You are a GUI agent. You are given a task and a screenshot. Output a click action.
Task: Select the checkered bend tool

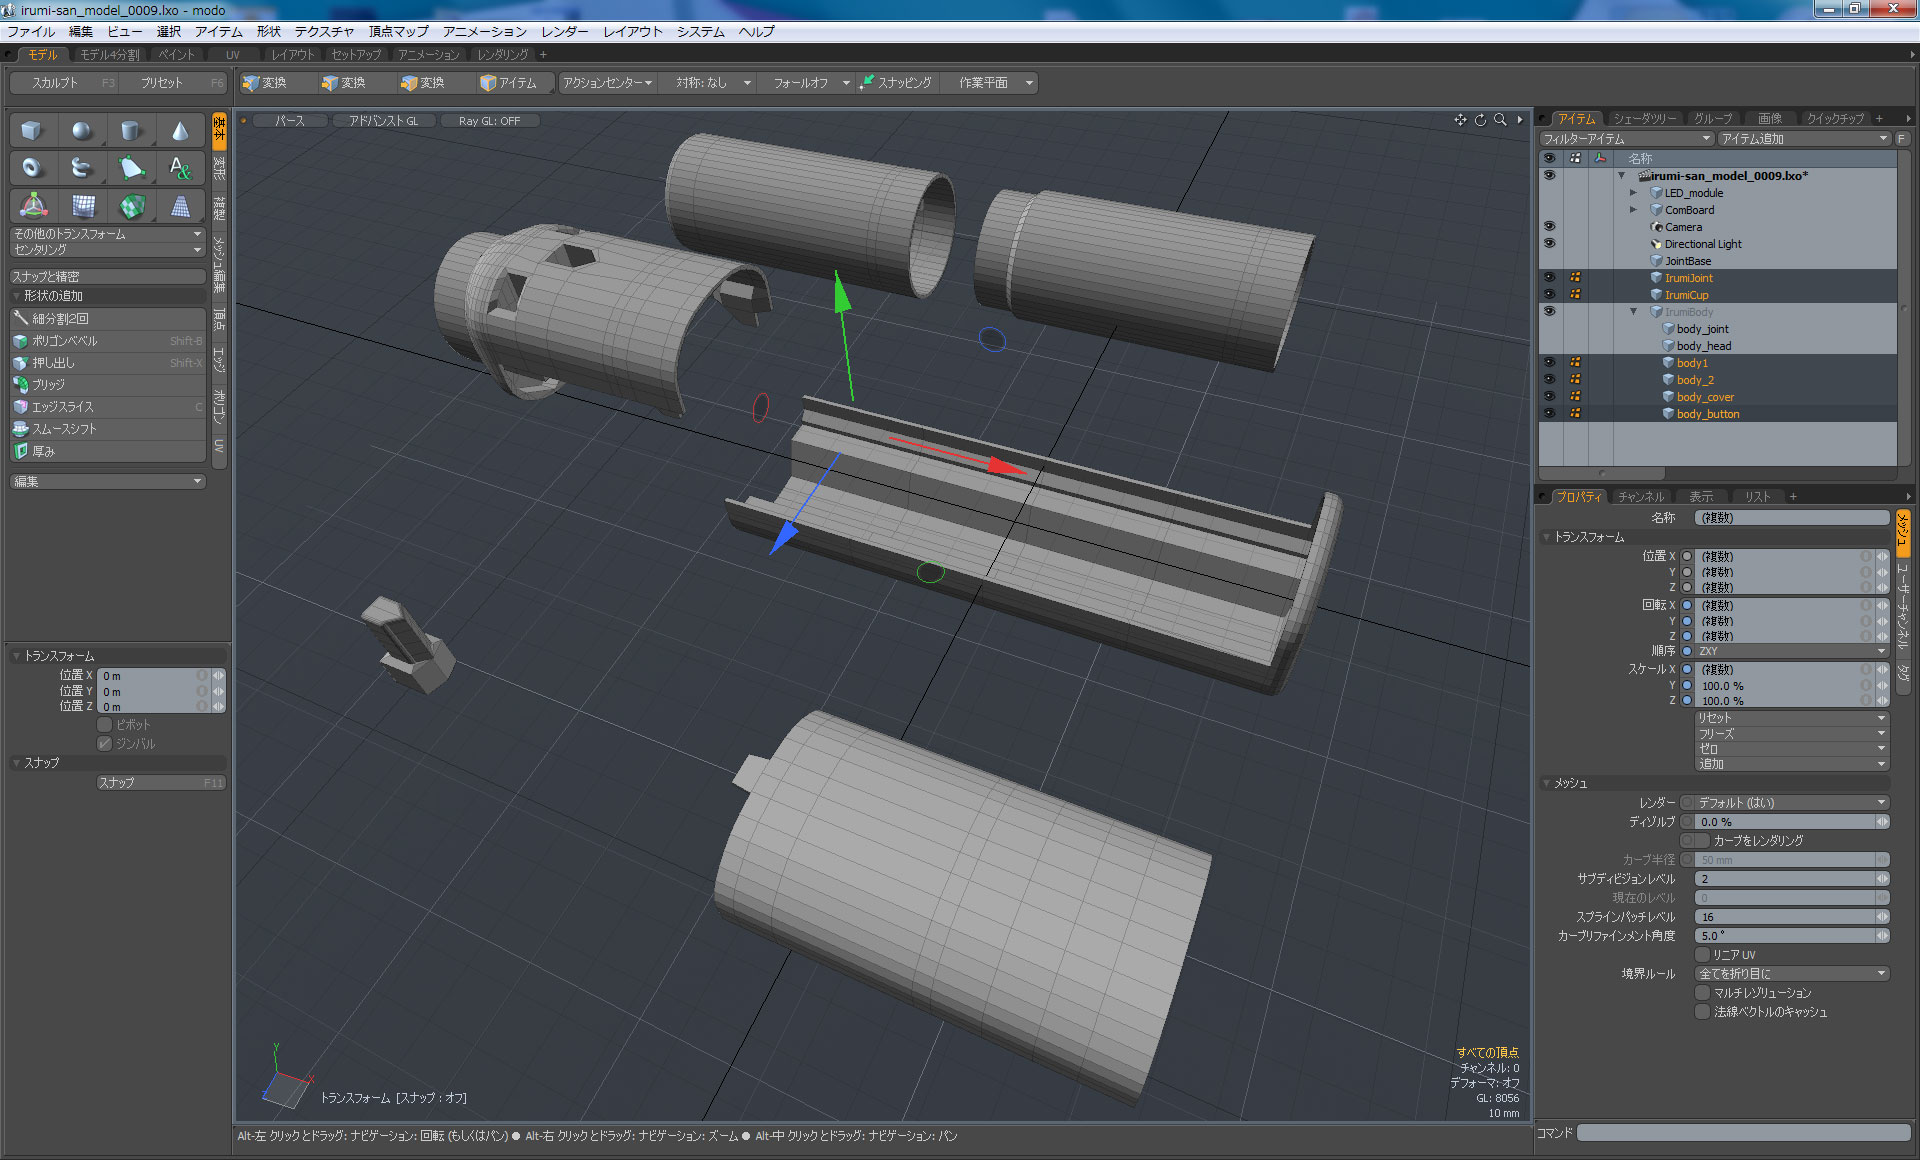pyautogui.click(x=131, y=206)
